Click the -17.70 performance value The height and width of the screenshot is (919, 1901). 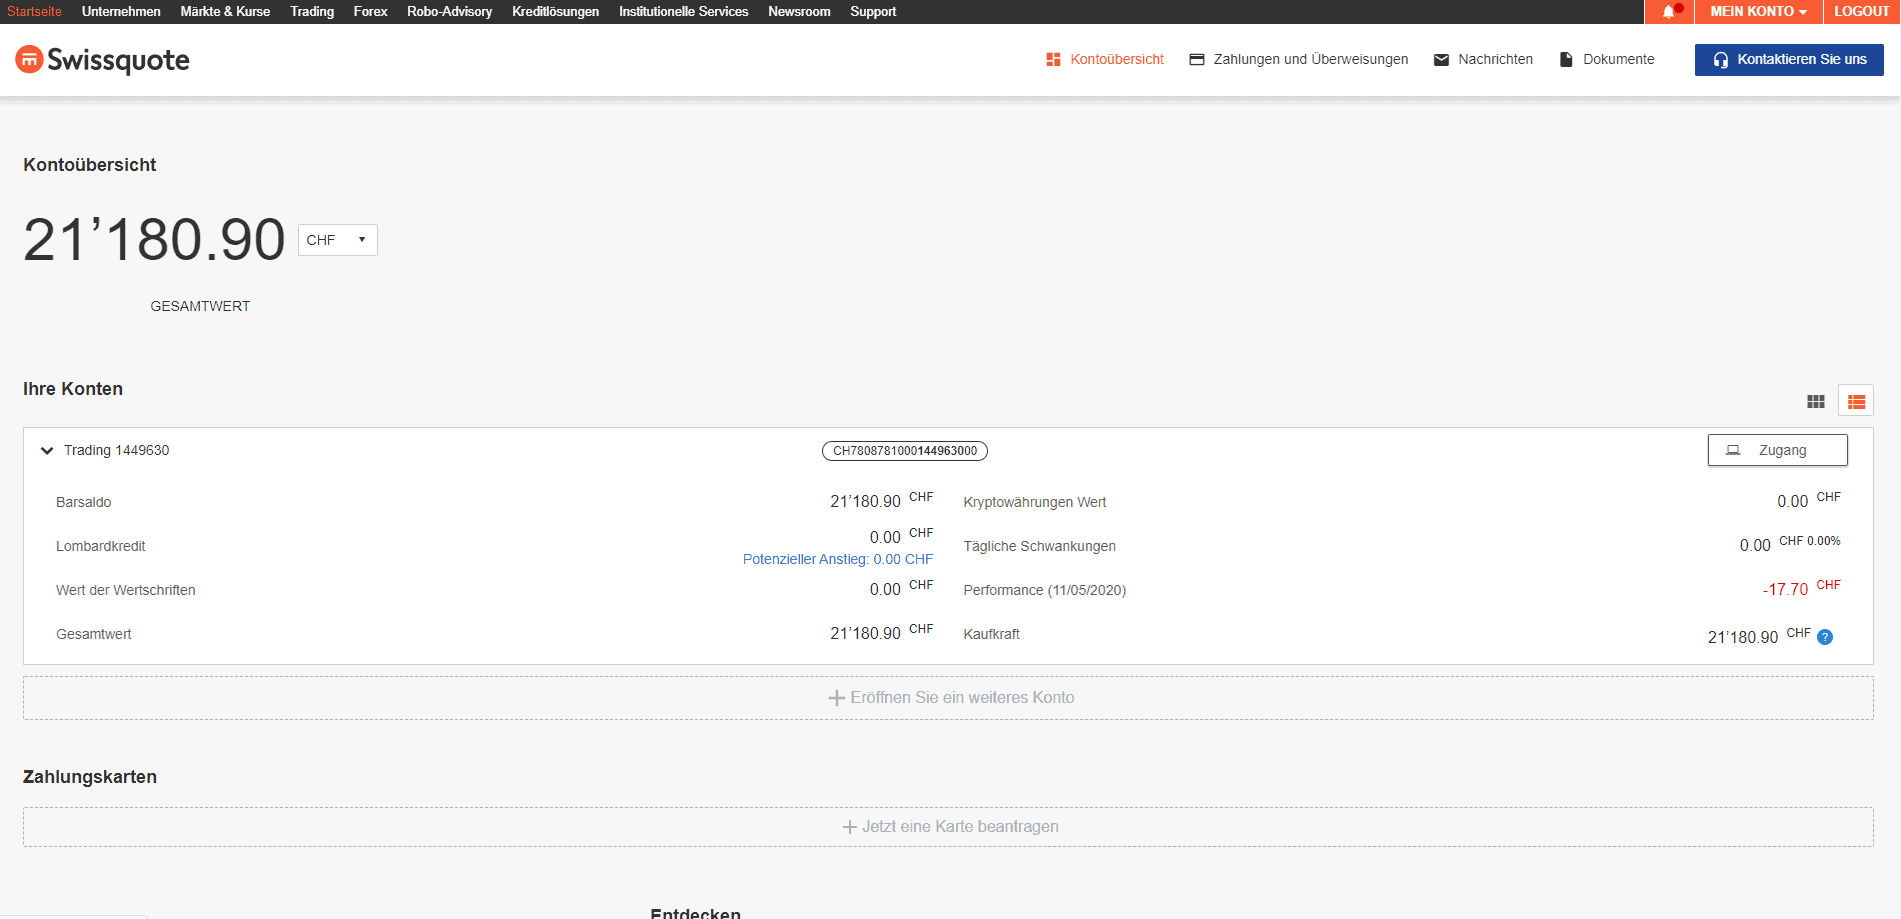click(x=1785, y=590)
